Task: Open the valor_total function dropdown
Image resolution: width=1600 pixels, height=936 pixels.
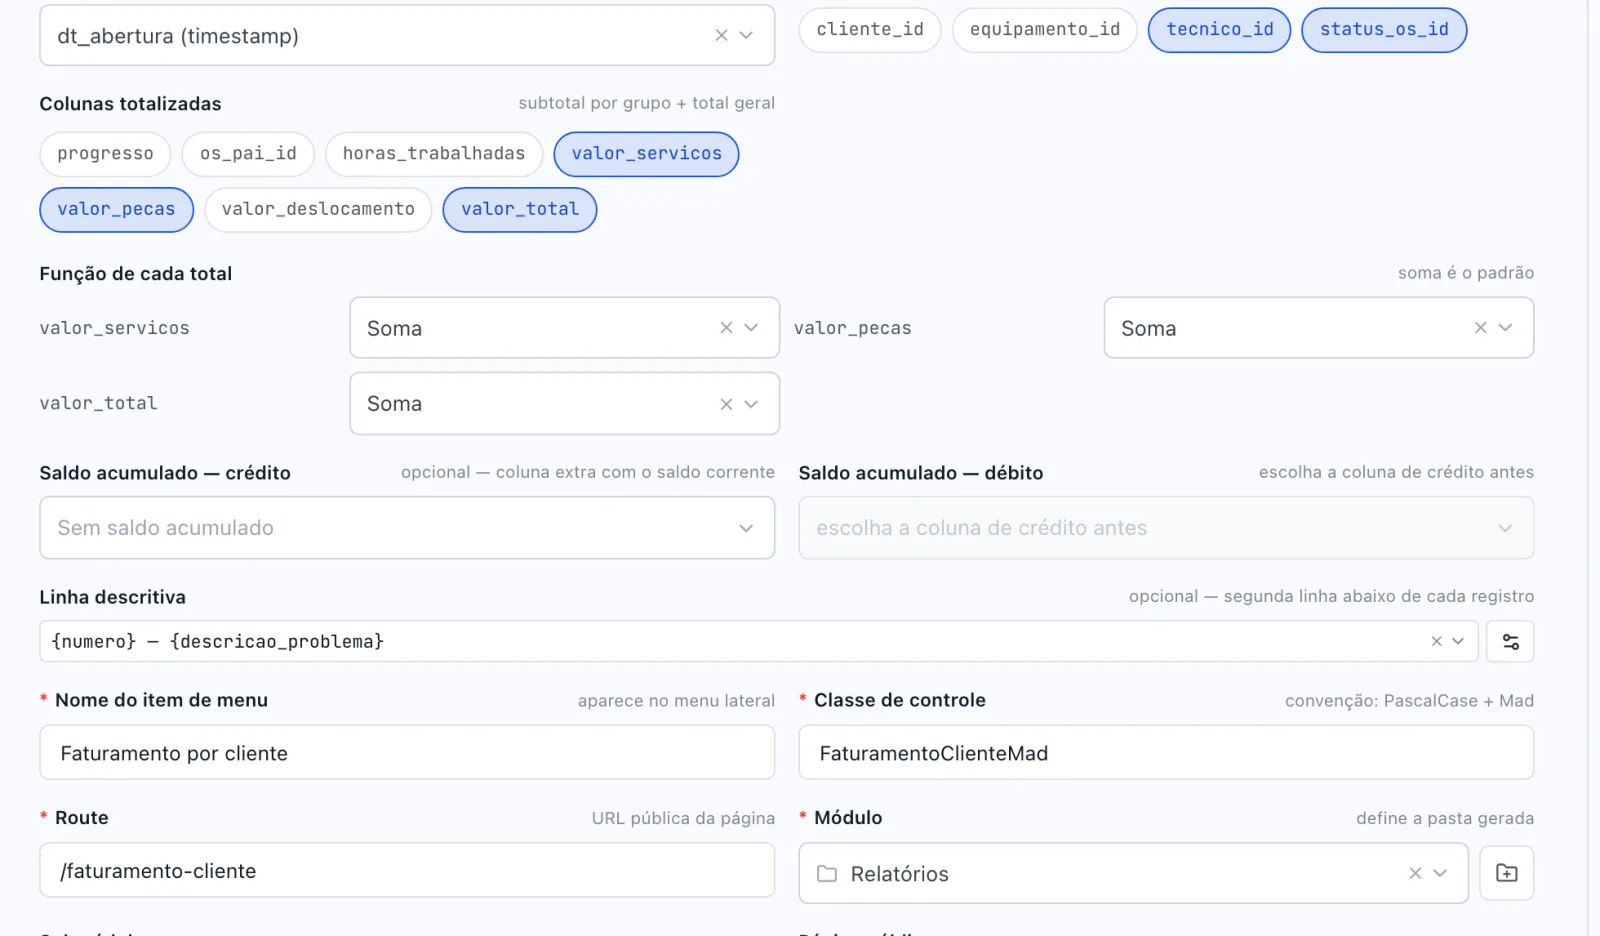Action: [751, 404]
